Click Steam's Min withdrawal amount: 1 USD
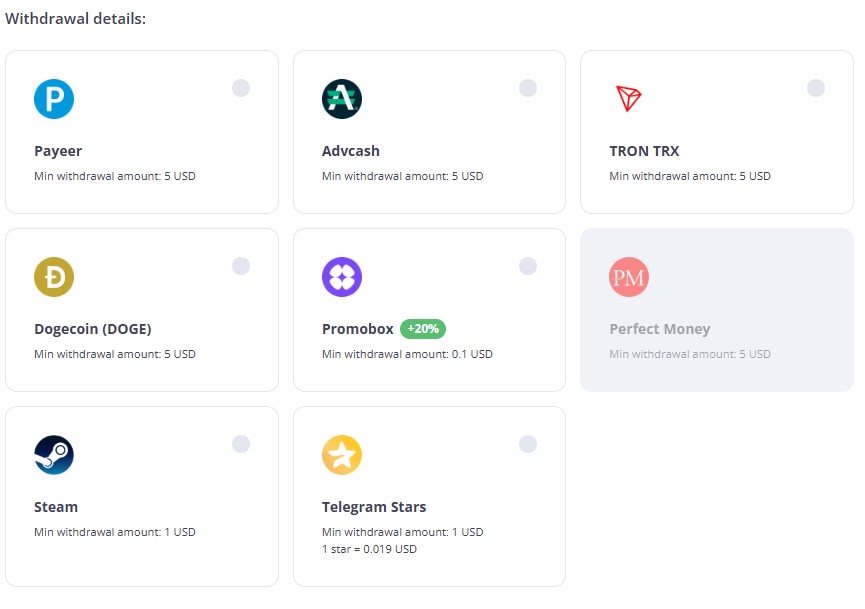This screenshot has height=609, width=865. tap(115, 532)
